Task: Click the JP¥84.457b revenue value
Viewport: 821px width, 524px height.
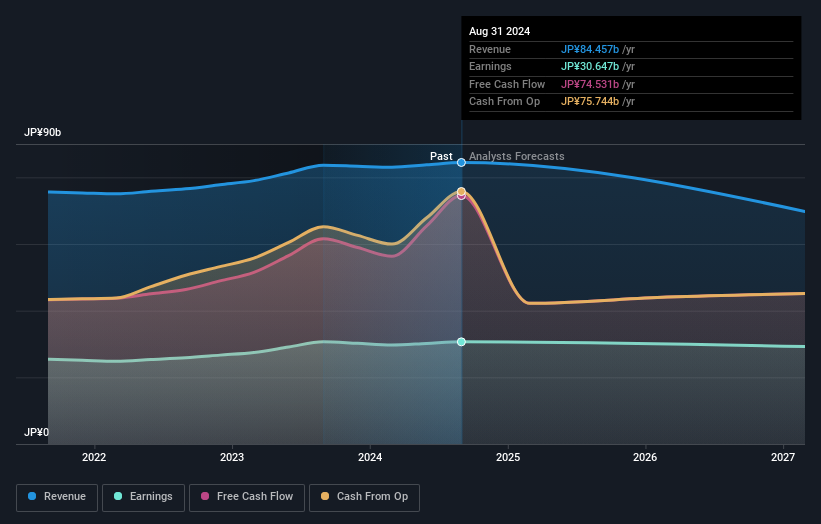Action: (x=590, y=49)
